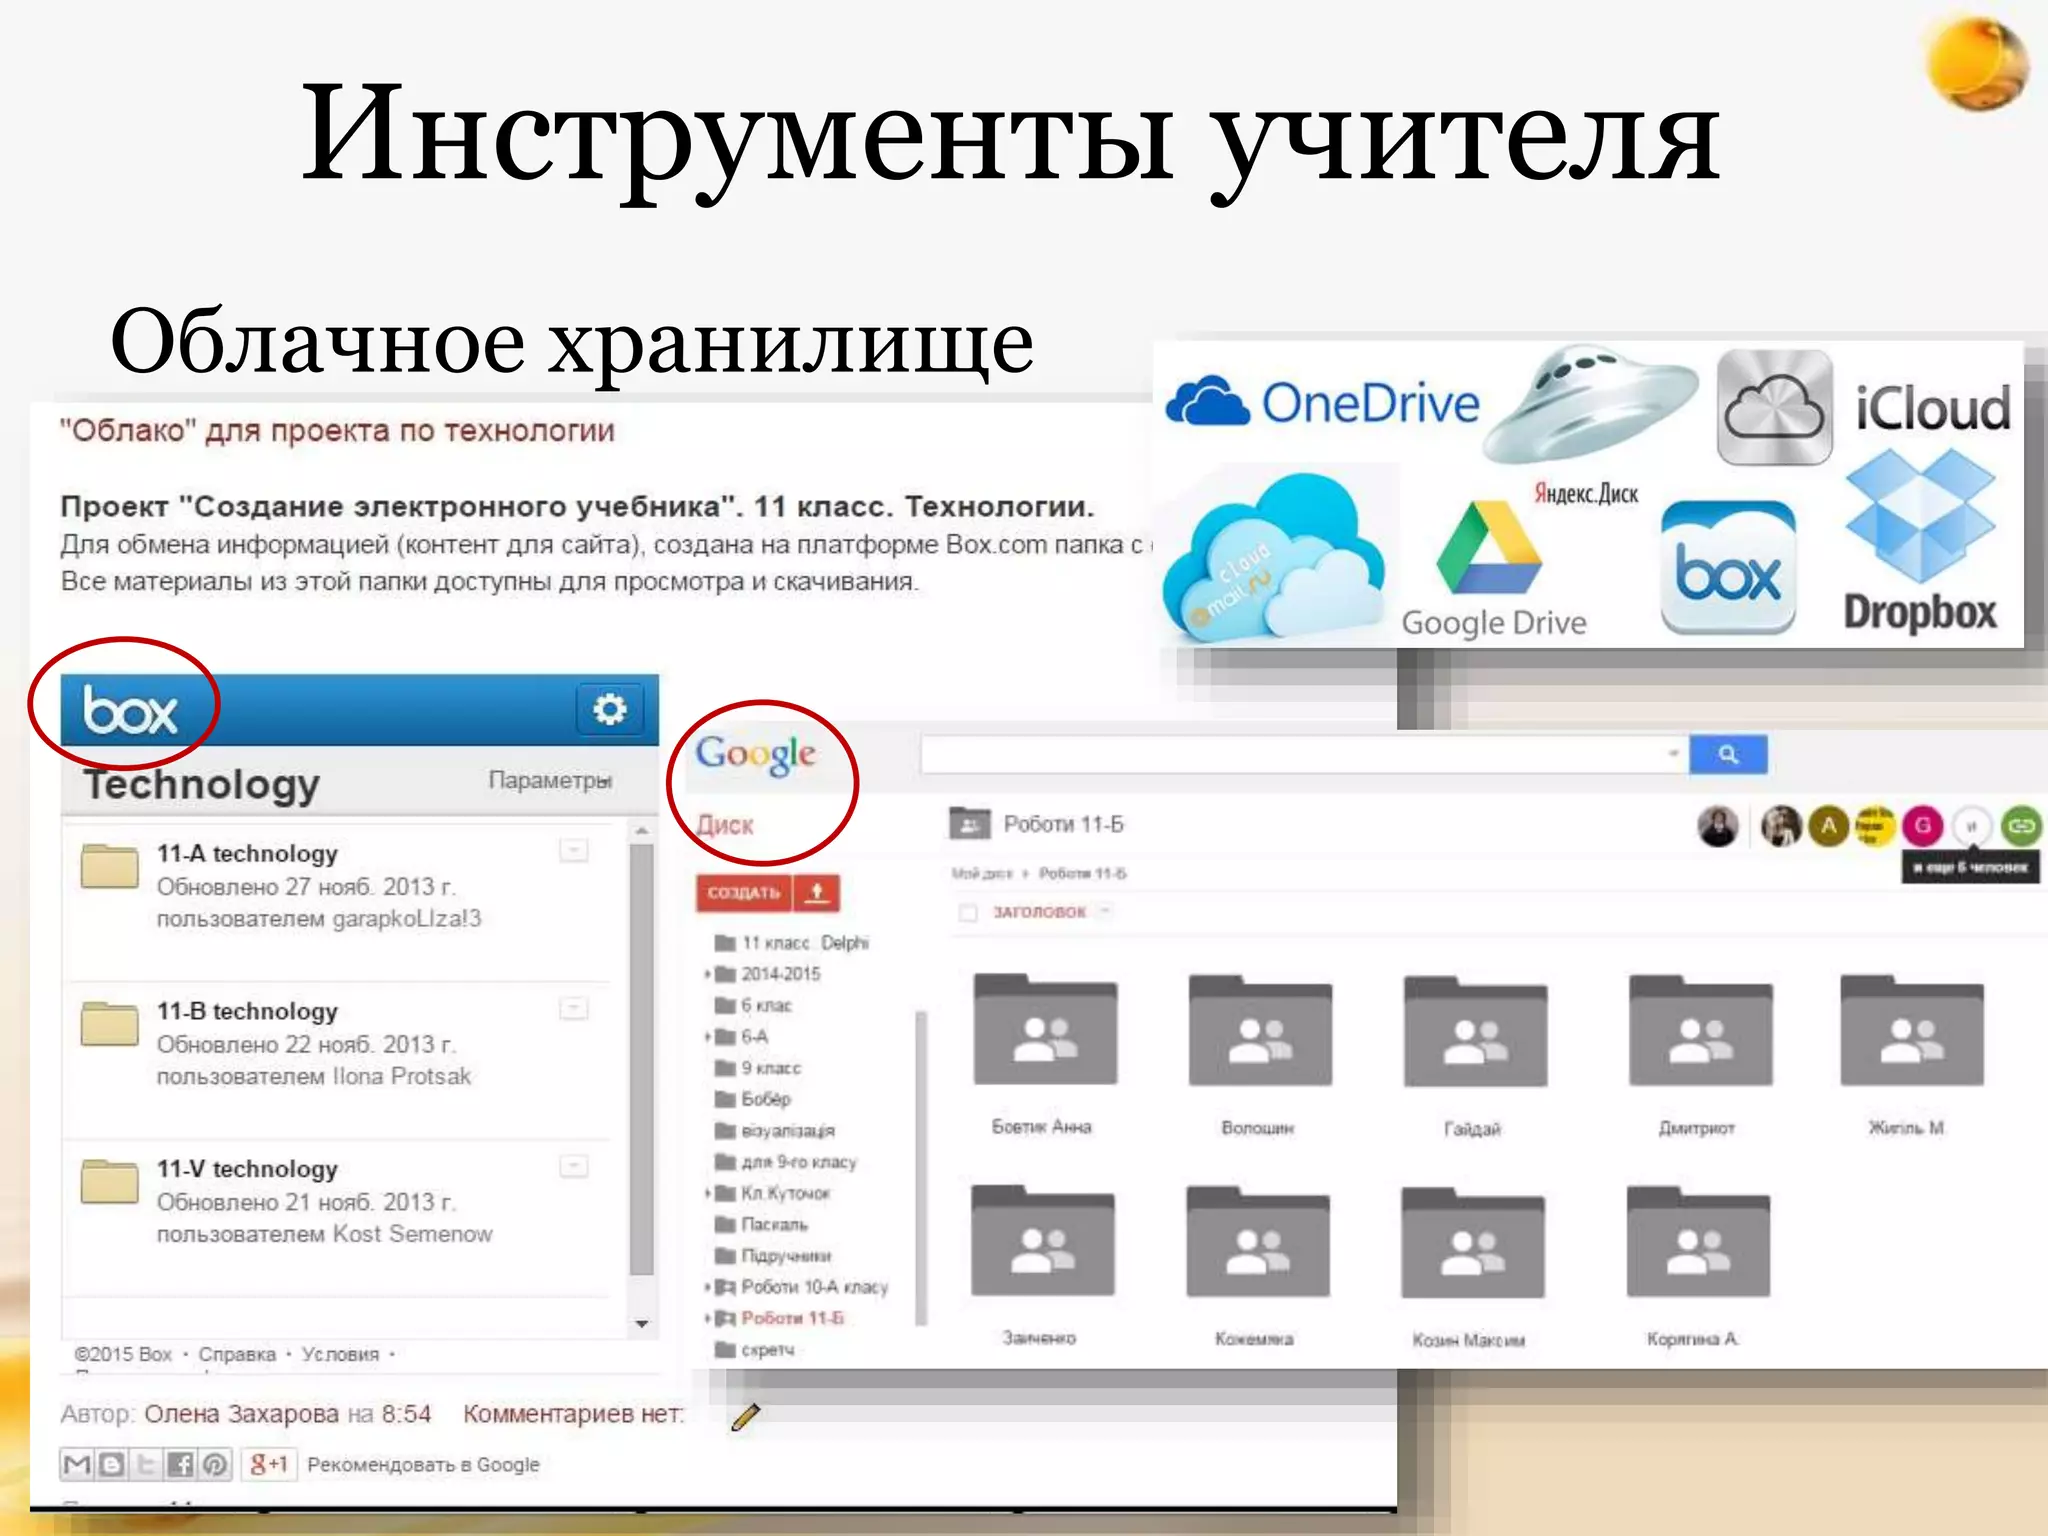Expand the Кл.Куточок folder tree arrow

pos(708,1193)
